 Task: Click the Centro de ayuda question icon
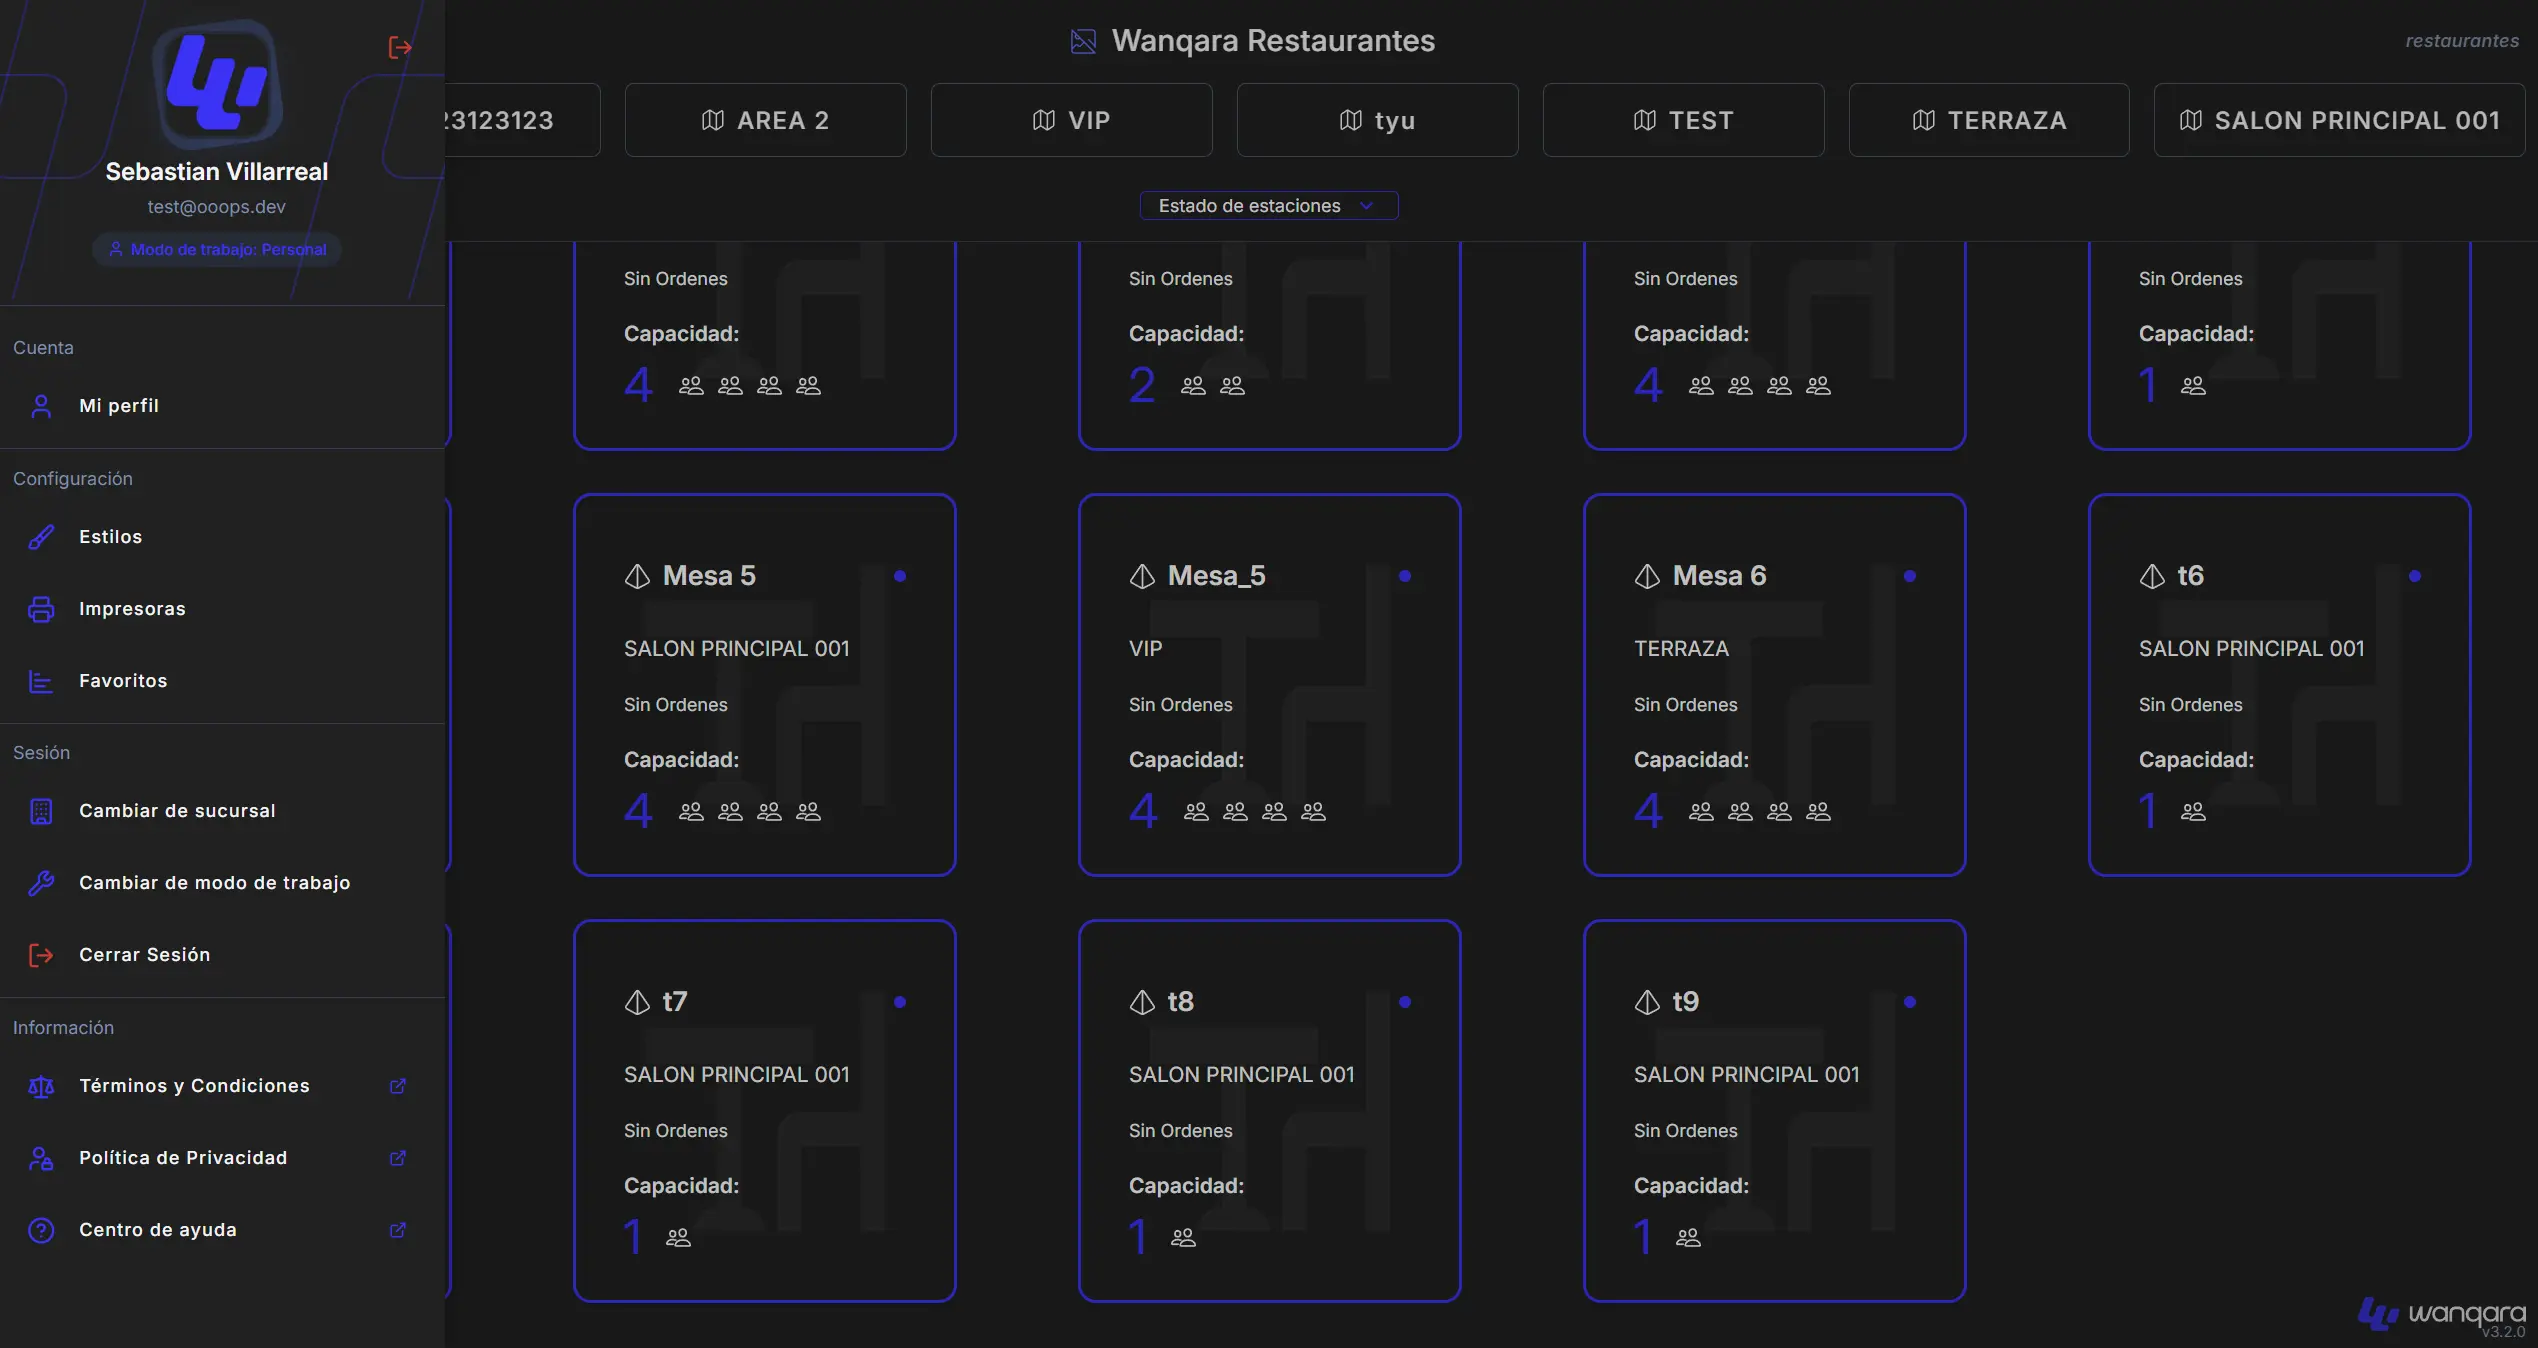pyautogui.click(x=41, y=1230)
